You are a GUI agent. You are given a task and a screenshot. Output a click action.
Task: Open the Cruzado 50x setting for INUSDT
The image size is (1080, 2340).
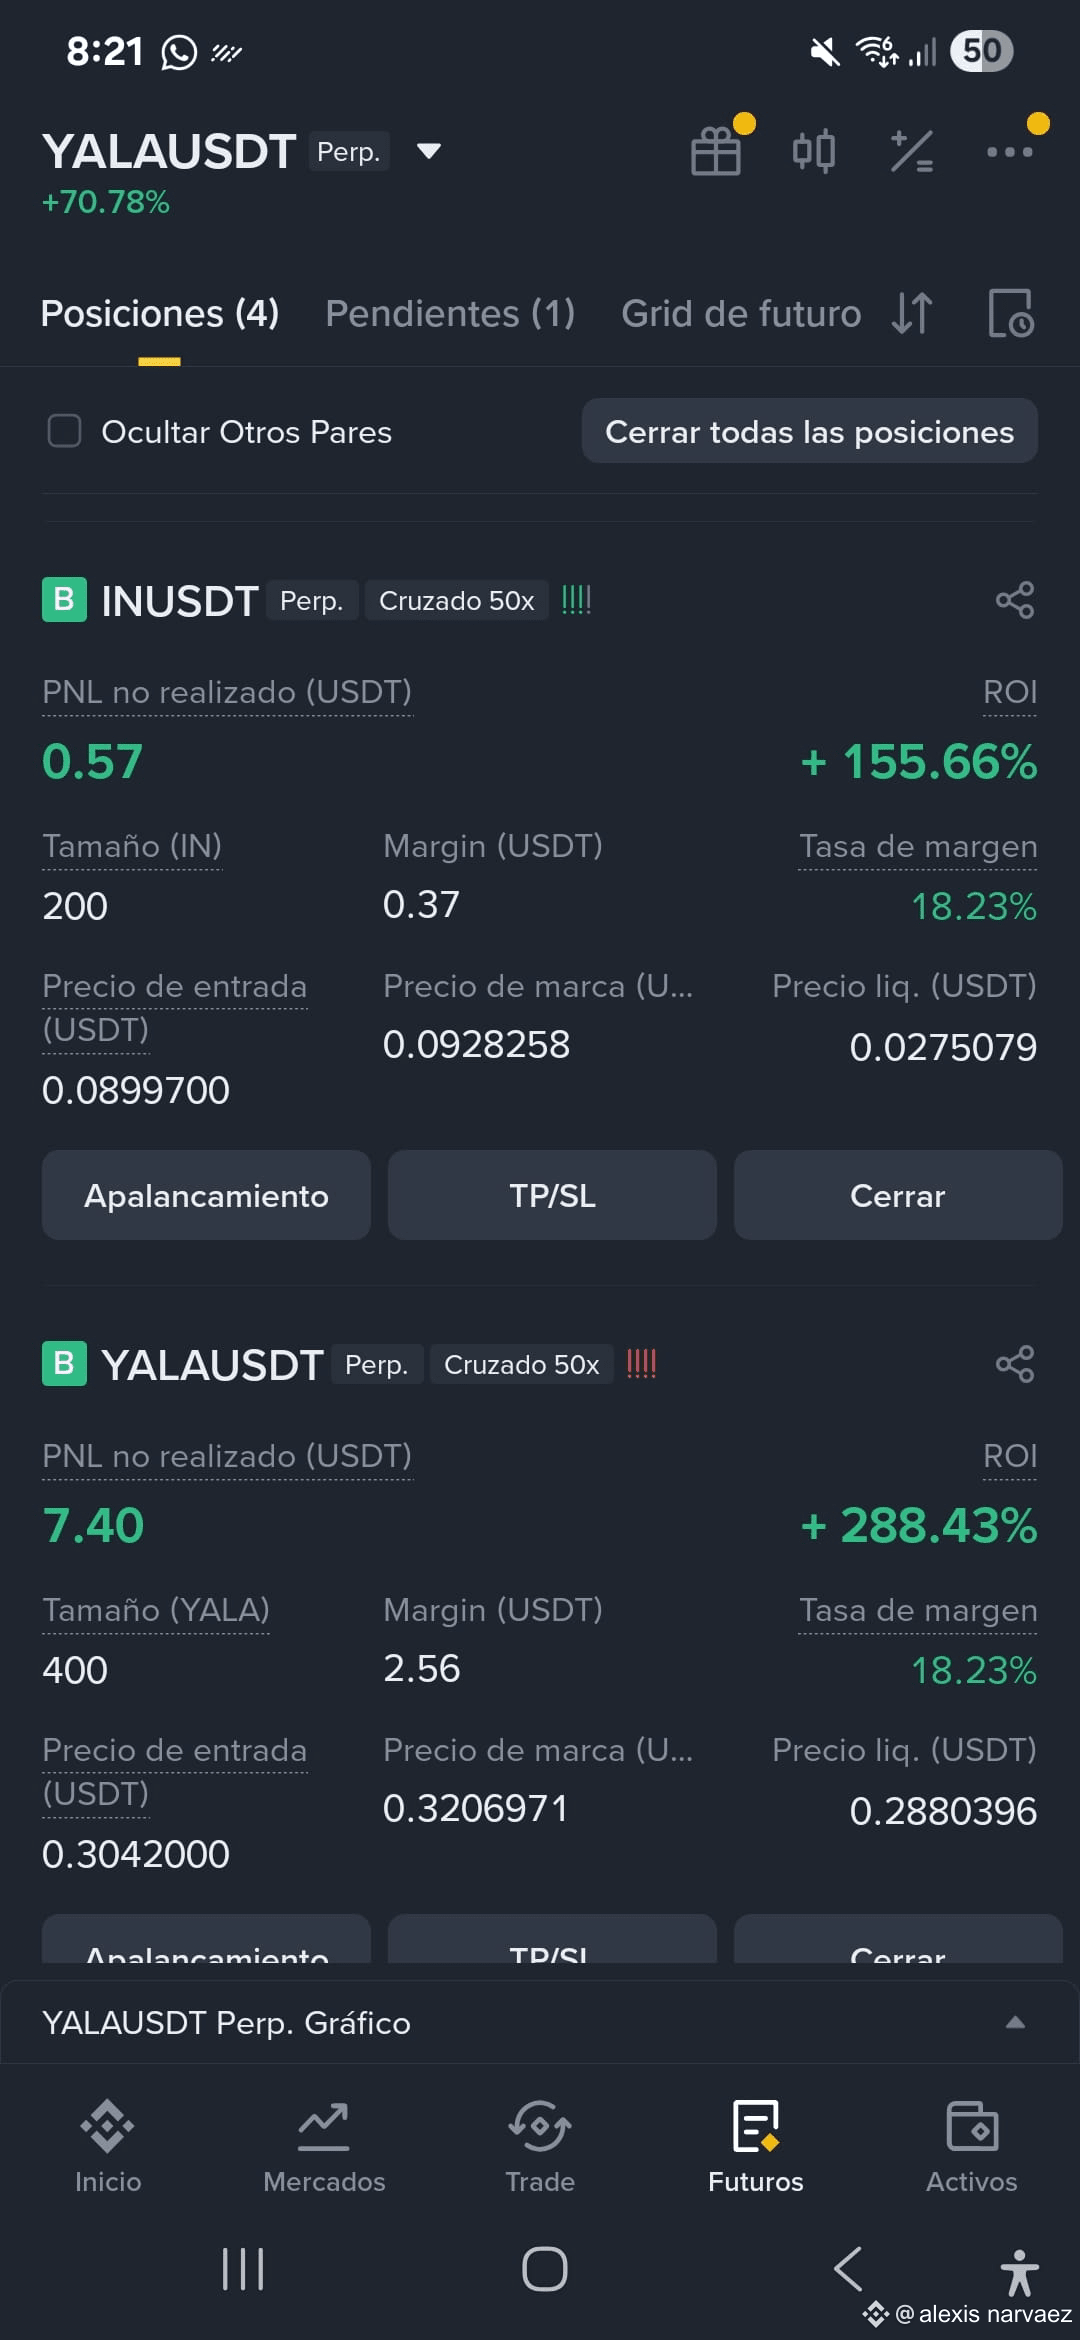point(456,600)
